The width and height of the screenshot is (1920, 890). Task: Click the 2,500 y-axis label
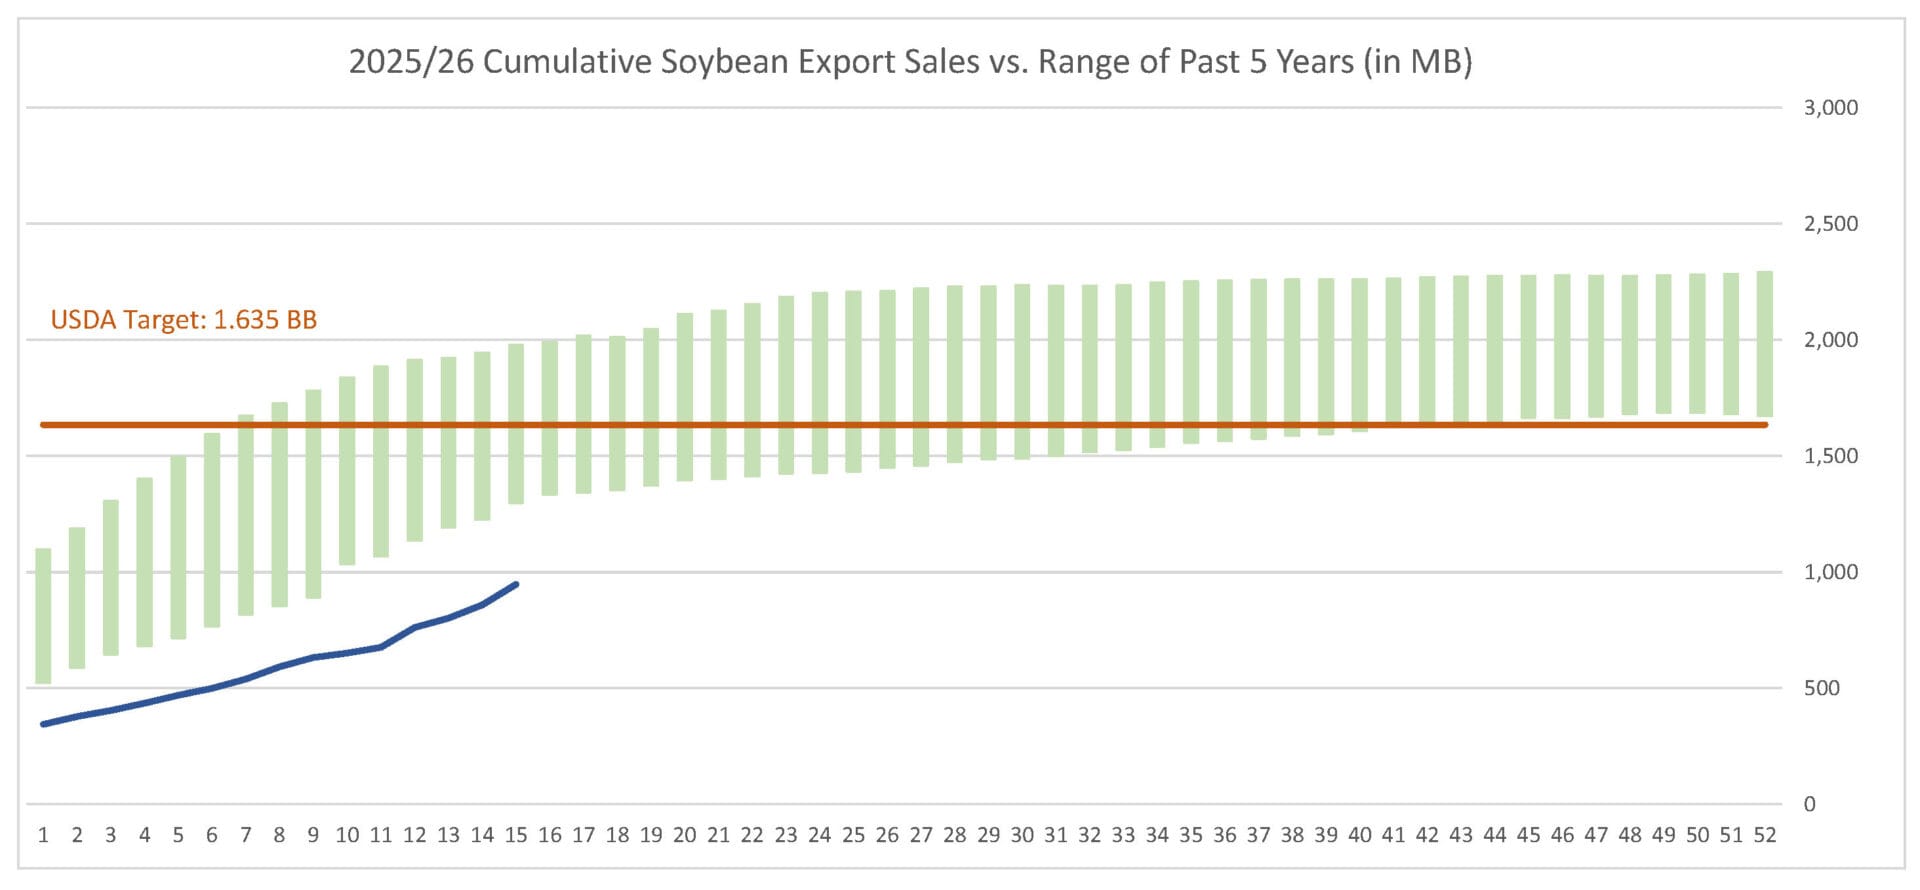(1830, 224)
